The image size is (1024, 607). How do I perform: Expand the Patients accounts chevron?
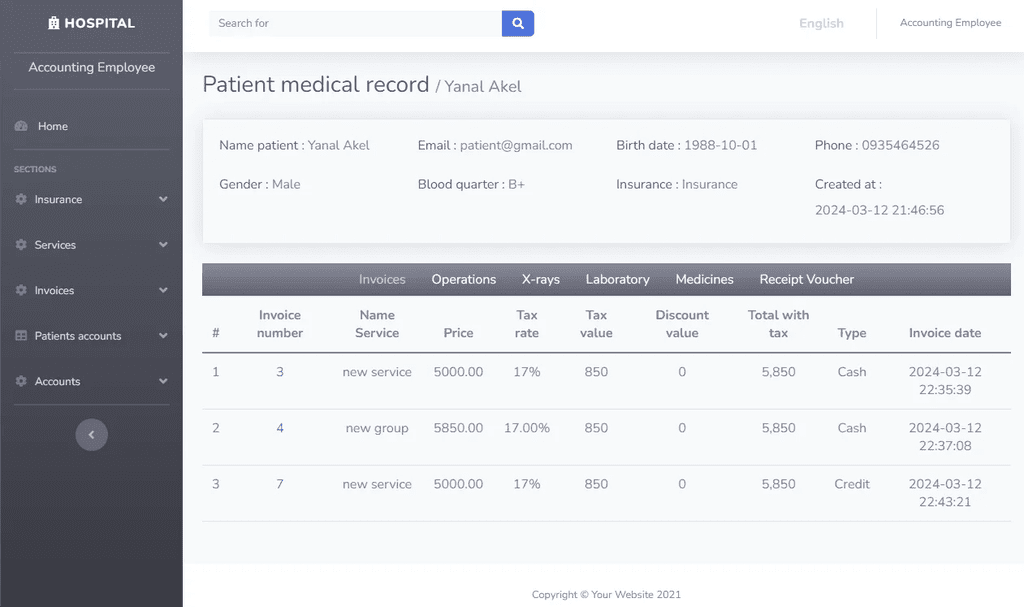click(x=163, y=336)
